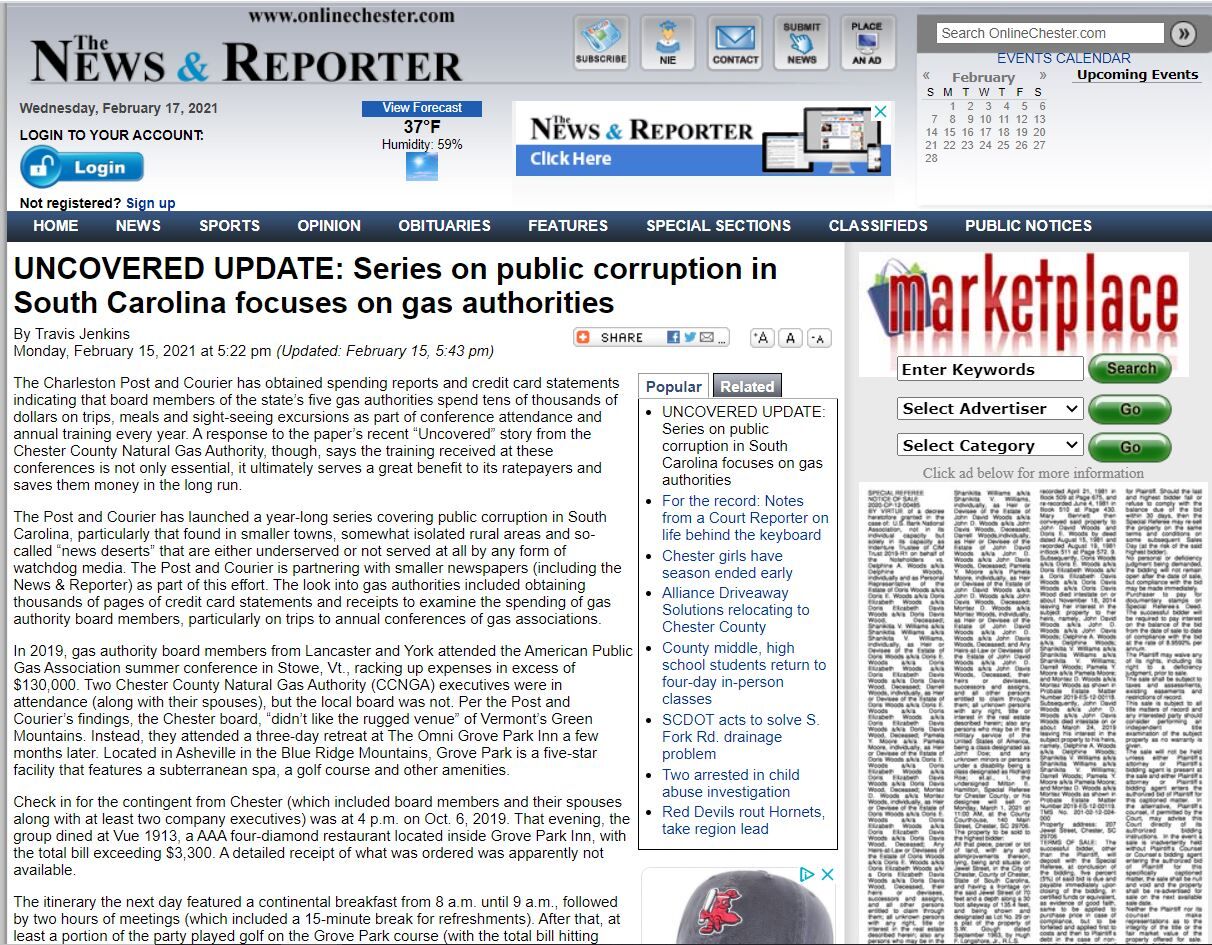Viewport: 1212px width, 945px height.
Task: Open the EVENTS CALENDAR link
Action: pyautogui.click(x=1063, y=58)
